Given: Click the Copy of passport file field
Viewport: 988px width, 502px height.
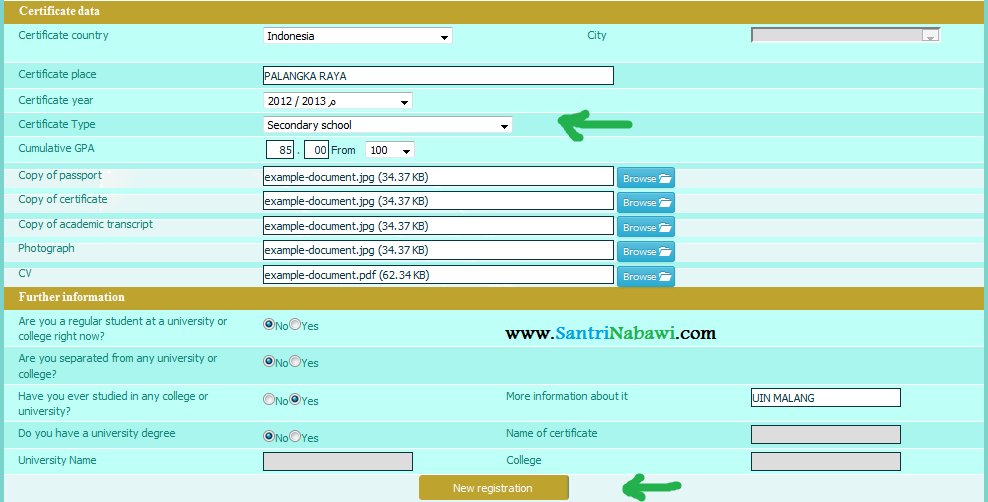Looking at the screenshot, I should pyautogui.click(x=438, y=177).
